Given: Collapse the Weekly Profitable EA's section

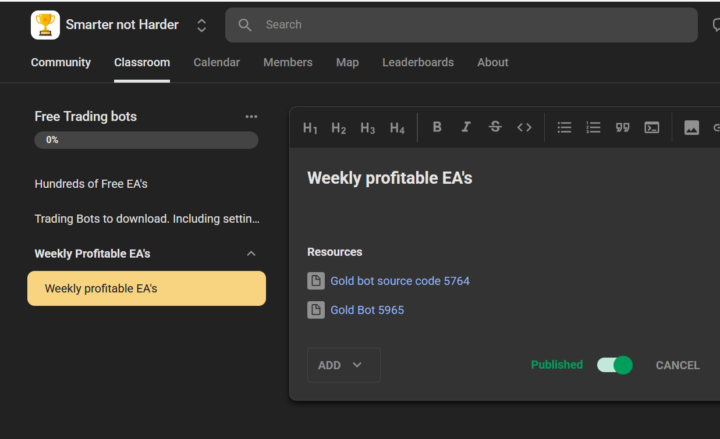Looking at the screenshot, I should click(251, 253).
